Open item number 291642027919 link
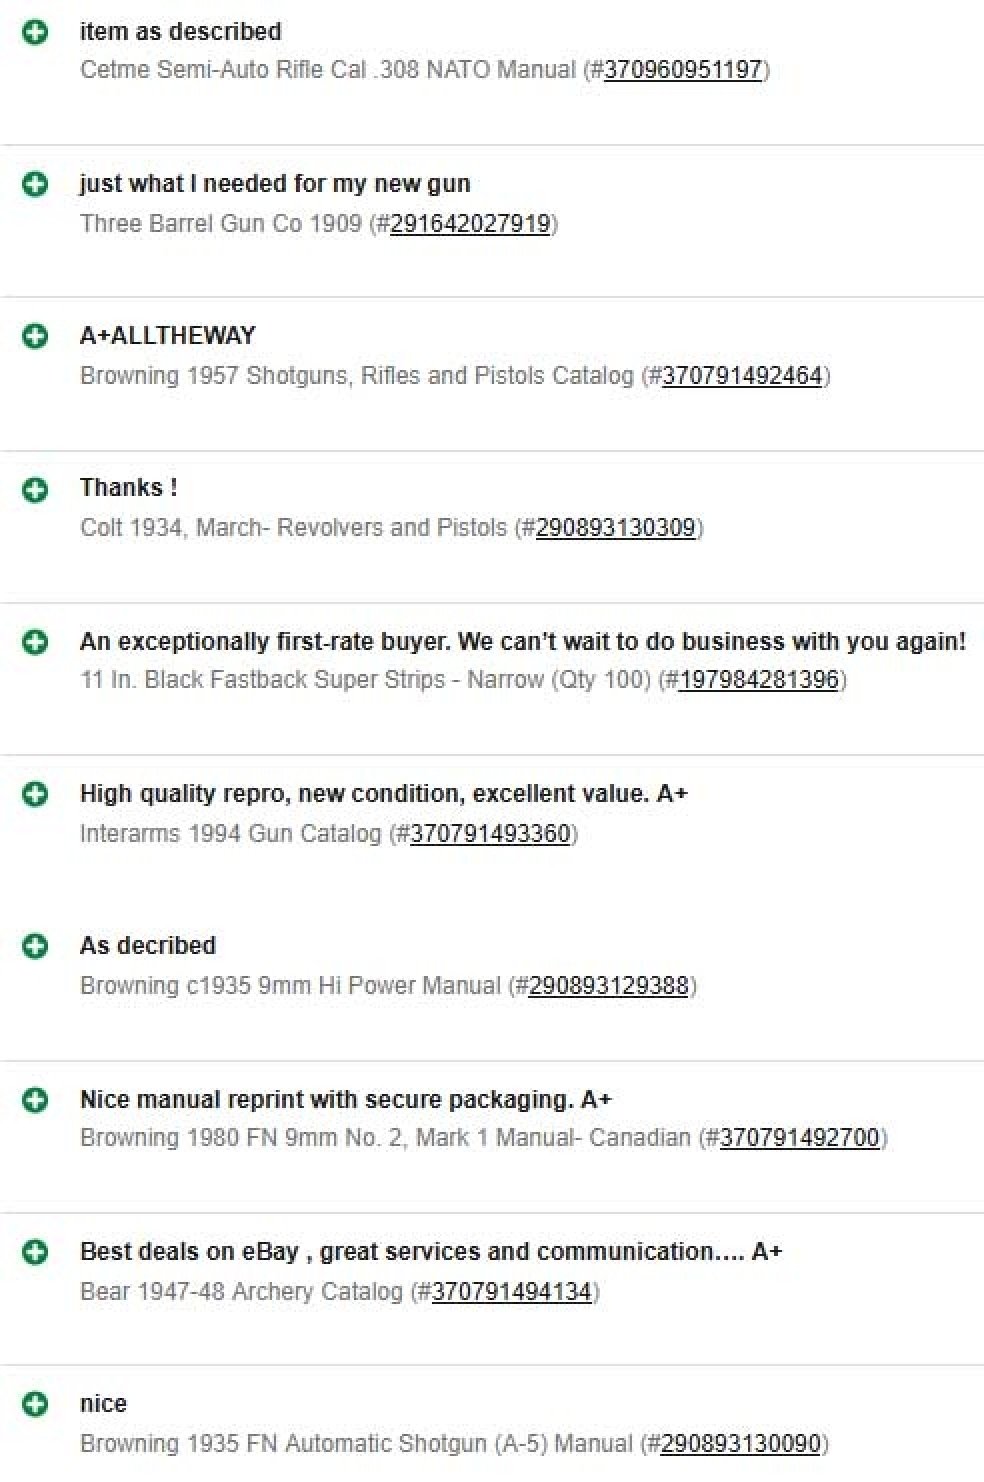The height and width of the screenshot is (1482, 984). coord(470,223)
